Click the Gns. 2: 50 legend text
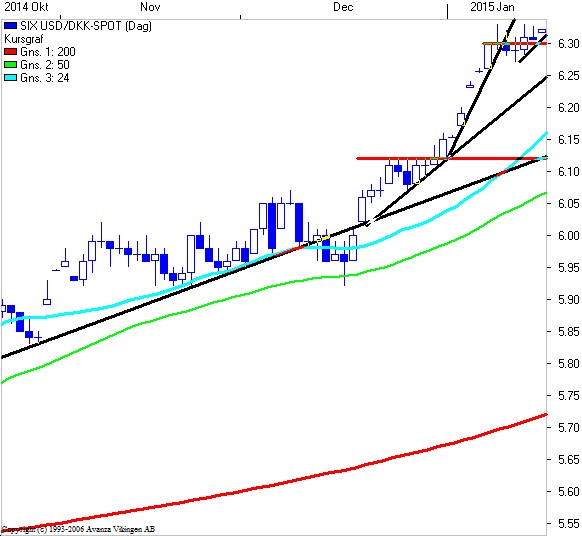582x536 pixels. click(45, 65)
